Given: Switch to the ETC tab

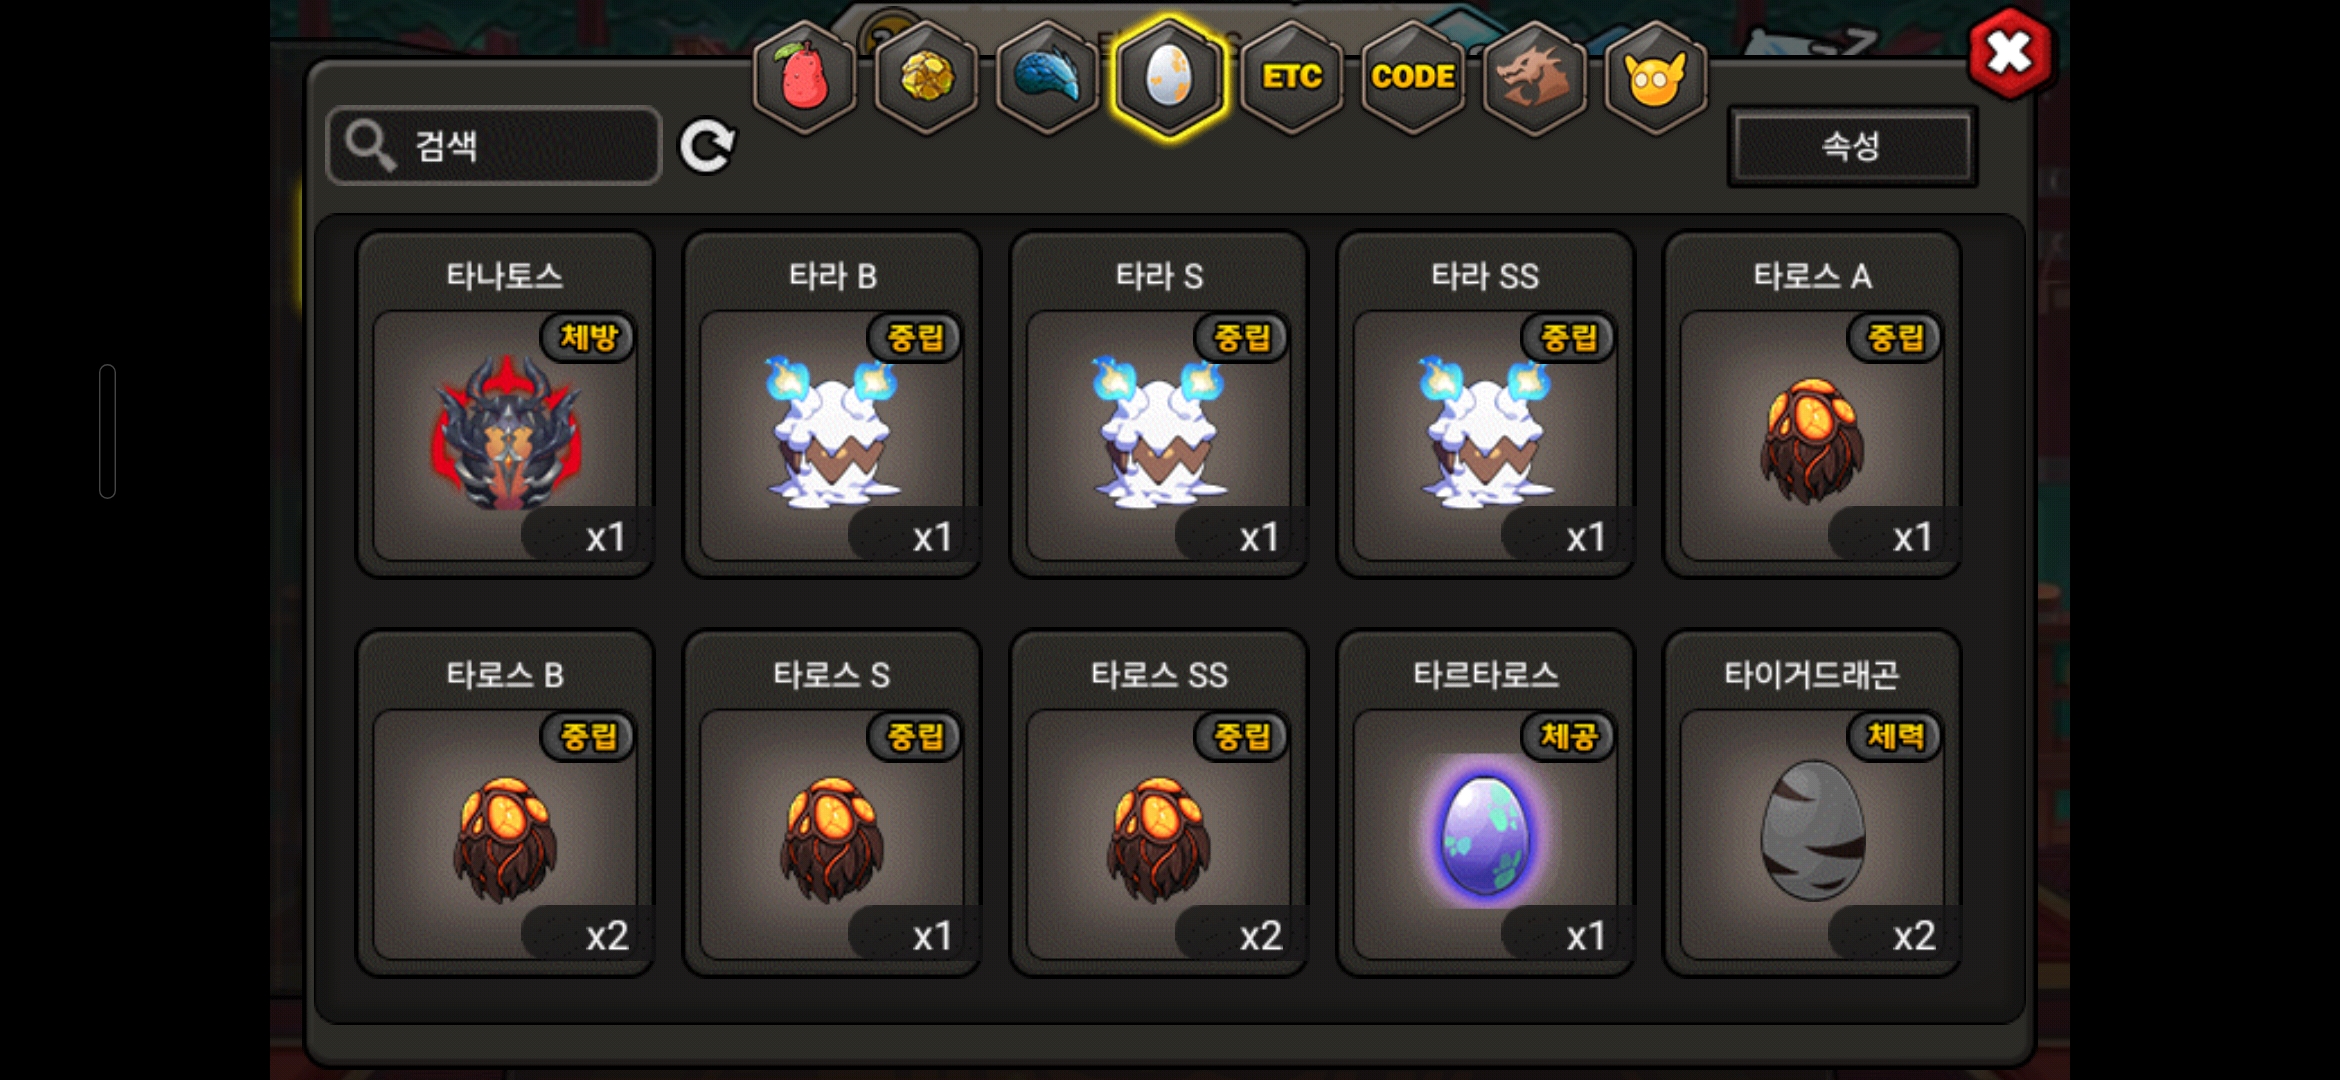Looking at the screenshot, I should tap(1291, 77).
